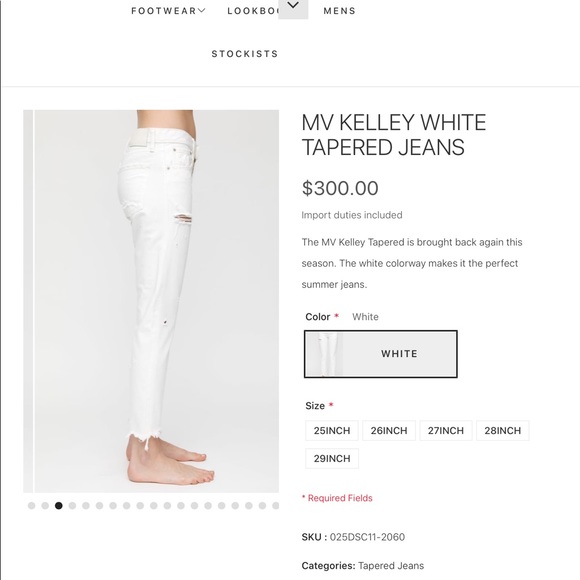Click the main side-view jeans product photo
Image resolution: width=580 pixels, height=580 pixels.
click(156, 301)
